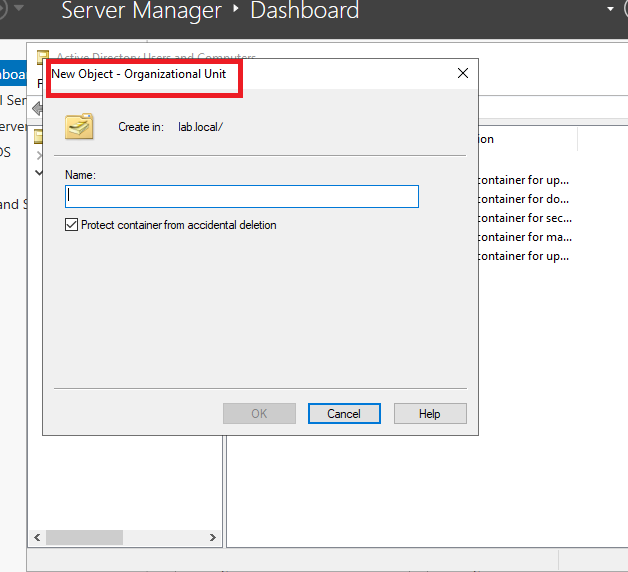Click the horizontal scrollbar right arrow

[x=213, y=538]
